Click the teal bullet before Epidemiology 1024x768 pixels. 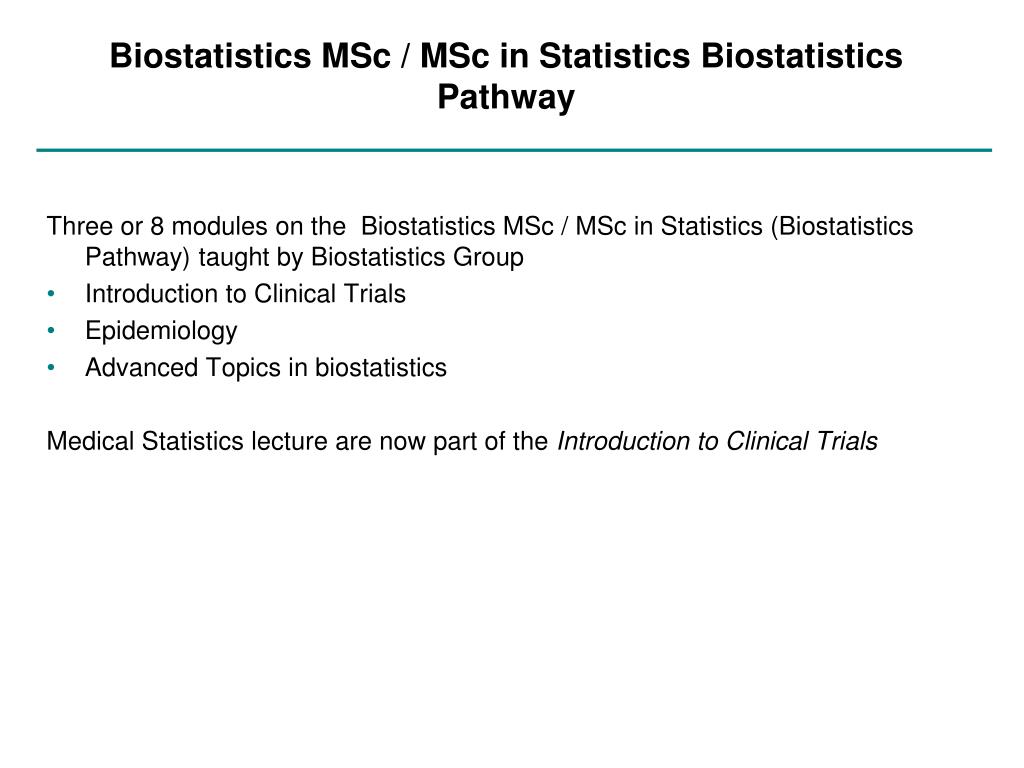tap(51, 330)
